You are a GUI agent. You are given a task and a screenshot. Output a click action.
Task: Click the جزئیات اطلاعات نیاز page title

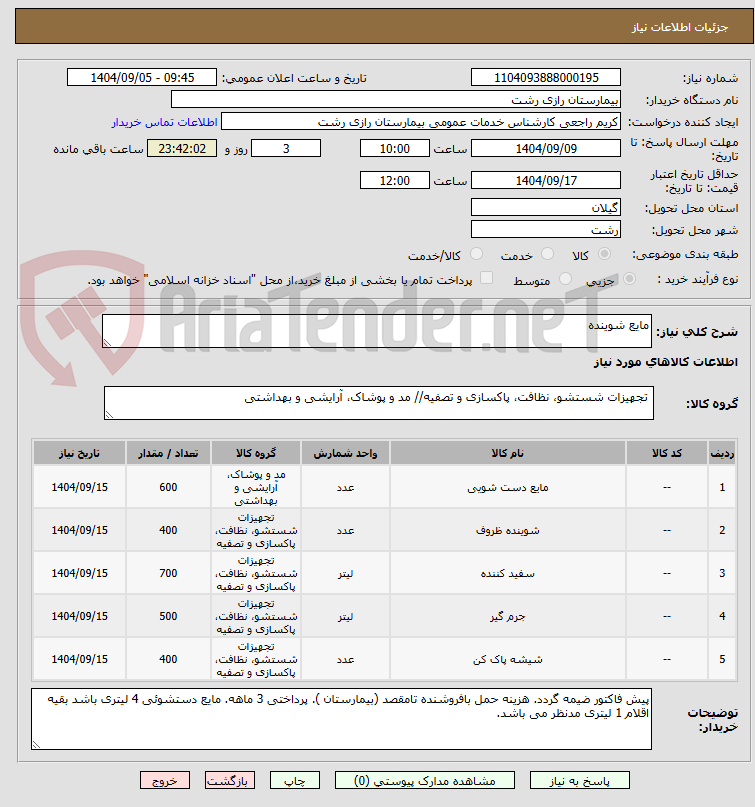(x=680, y=27)
